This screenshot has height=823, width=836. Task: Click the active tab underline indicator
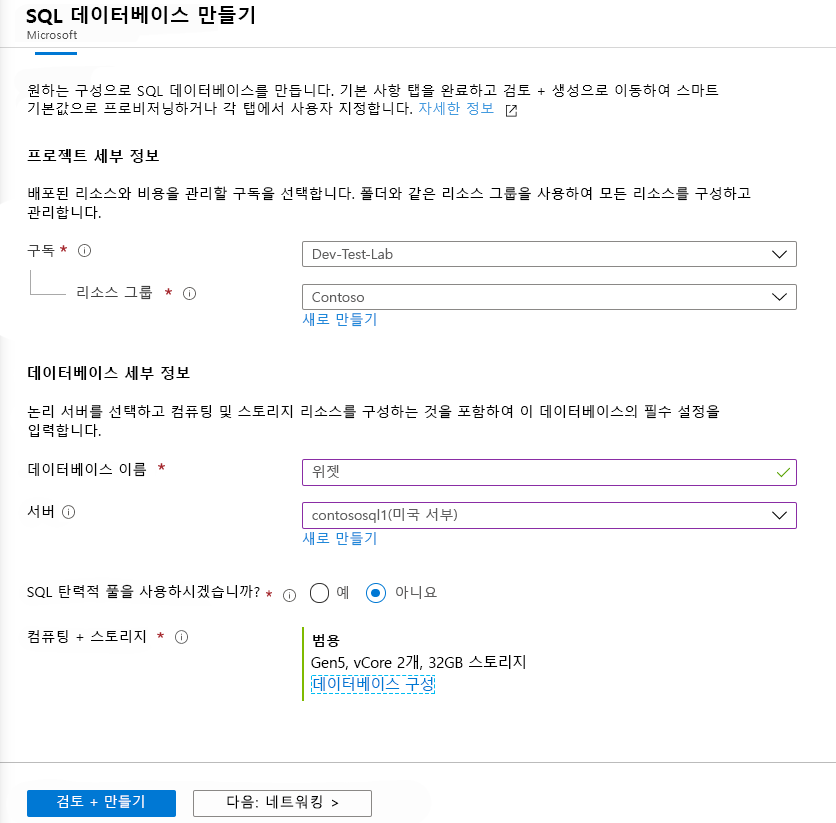tap(56, 53)
